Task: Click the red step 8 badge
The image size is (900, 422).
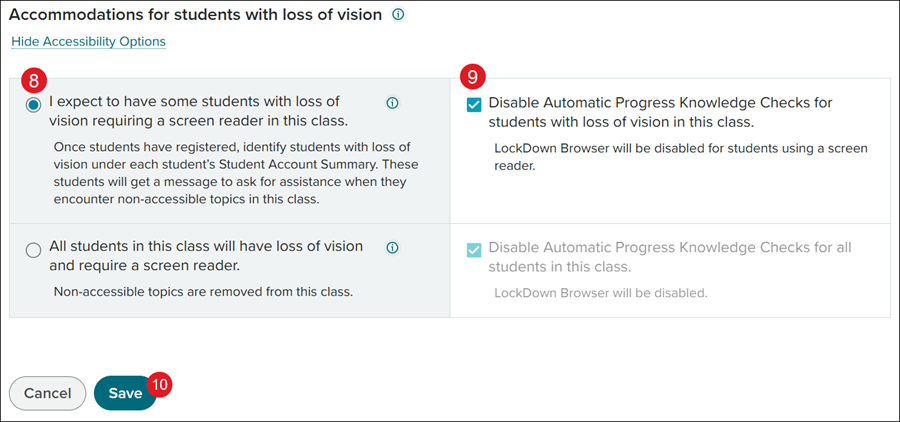Action: tap(33, 78)
